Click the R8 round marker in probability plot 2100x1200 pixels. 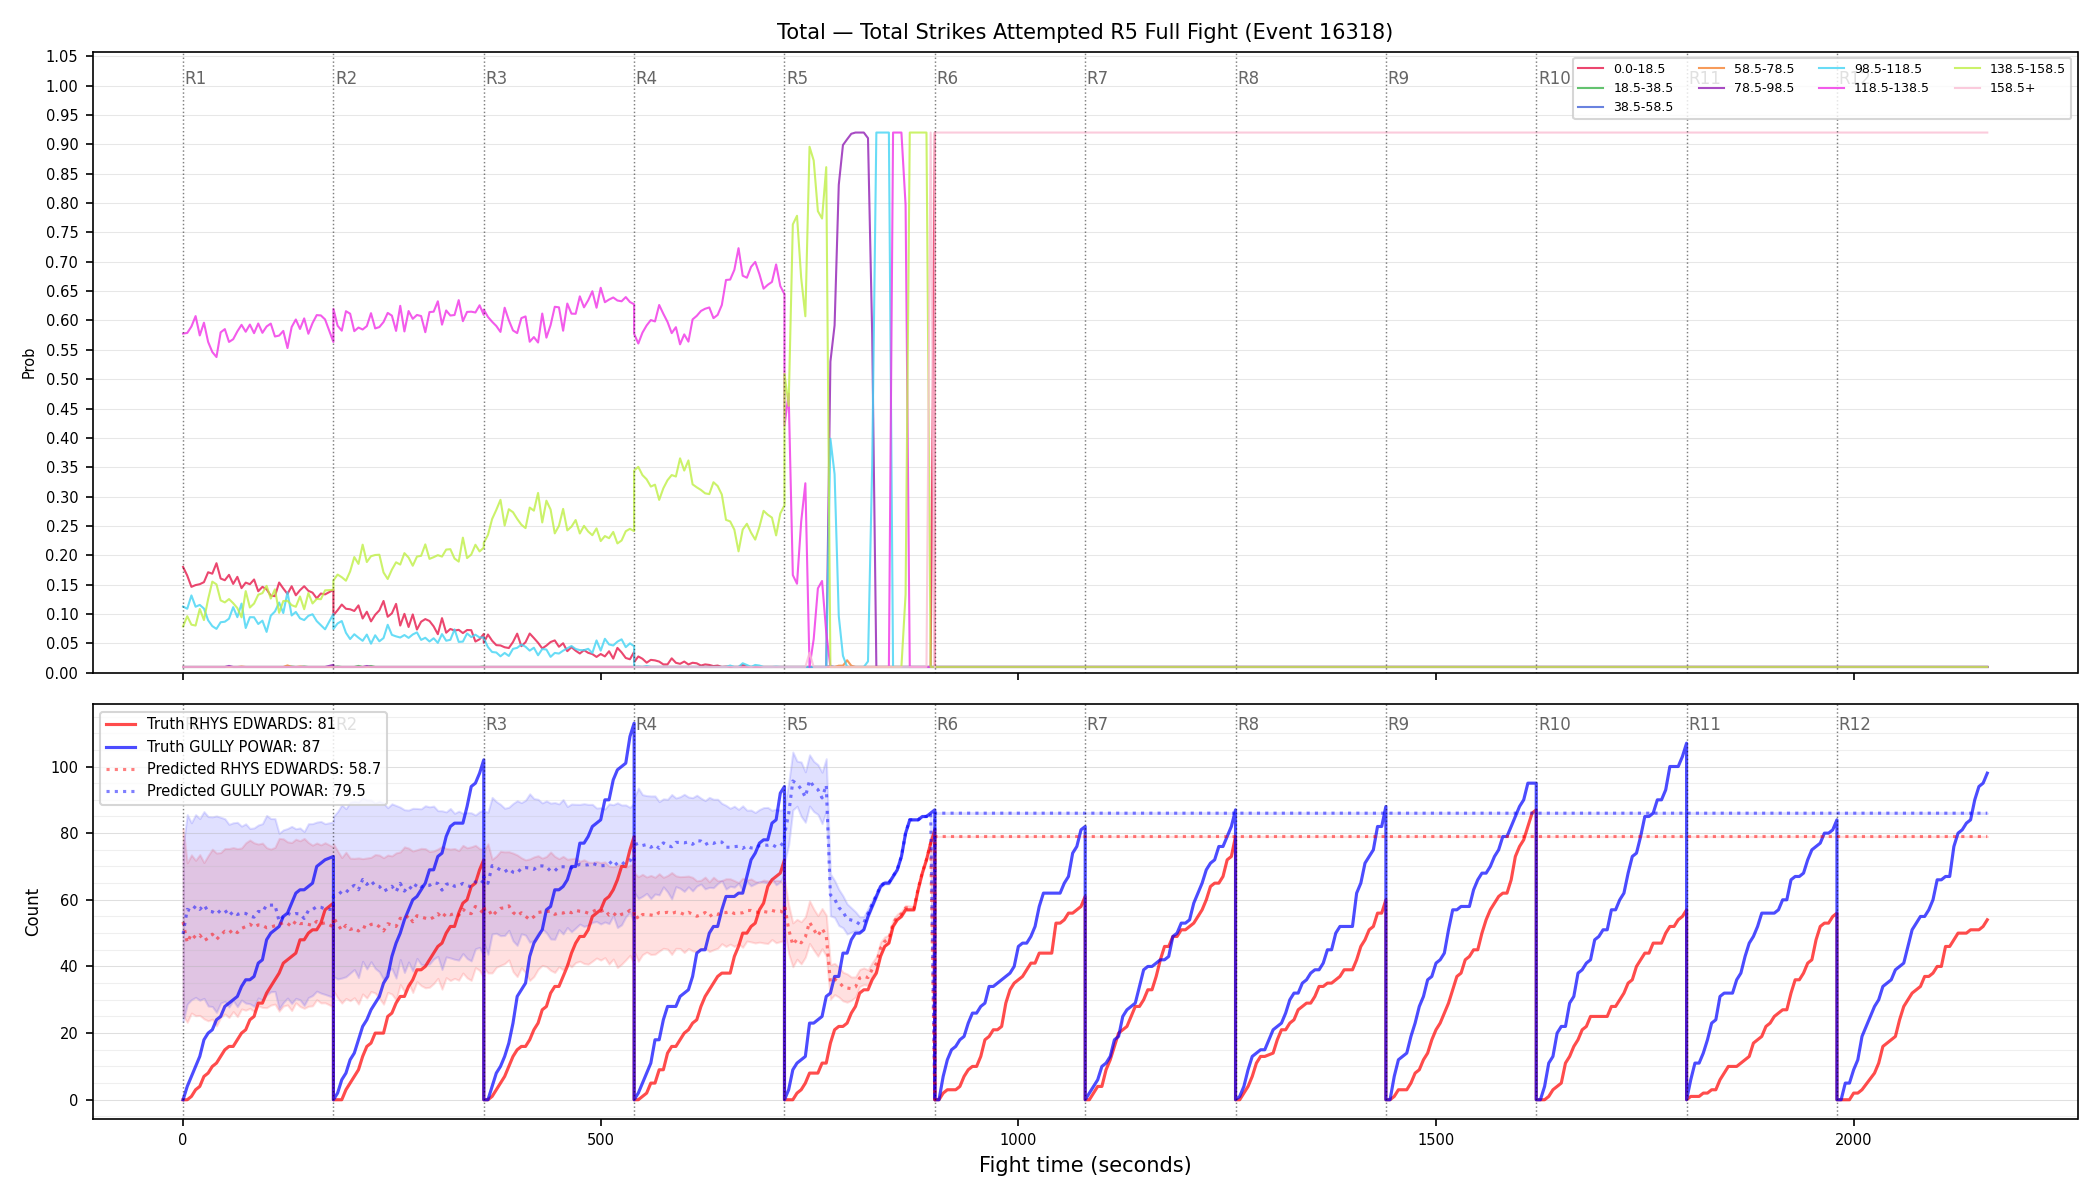coord(1248,78)
